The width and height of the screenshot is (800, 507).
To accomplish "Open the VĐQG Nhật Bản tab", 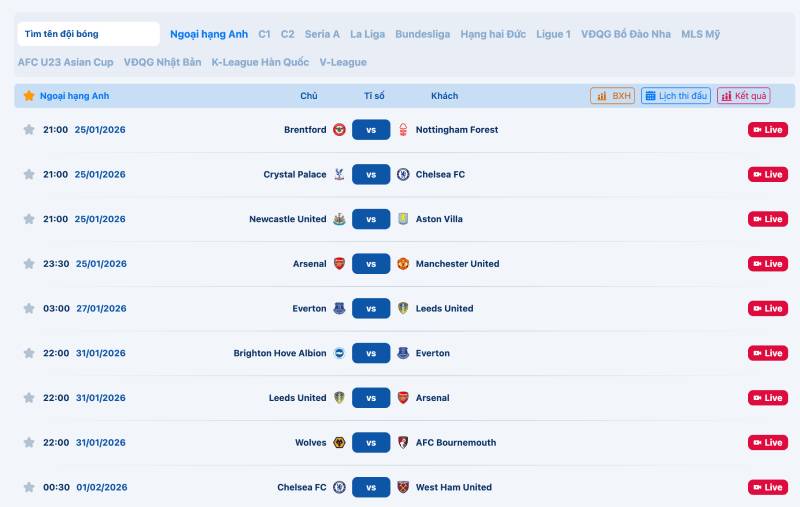I will point(162,62).
